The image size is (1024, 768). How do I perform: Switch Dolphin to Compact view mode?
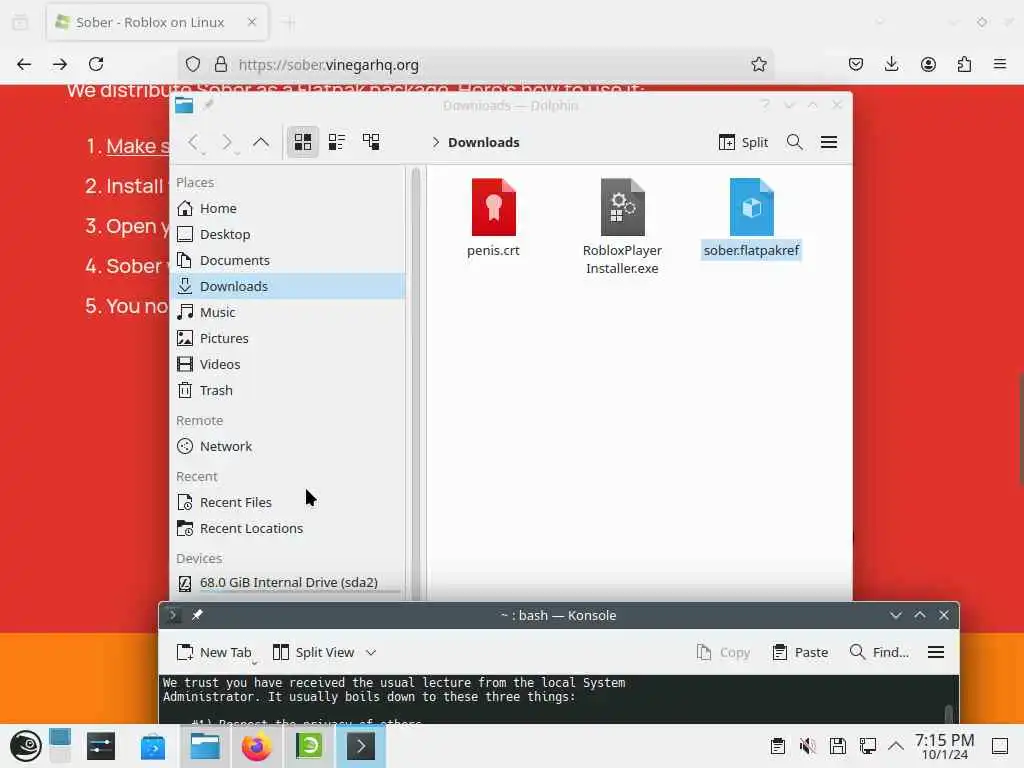click(337, 142)
